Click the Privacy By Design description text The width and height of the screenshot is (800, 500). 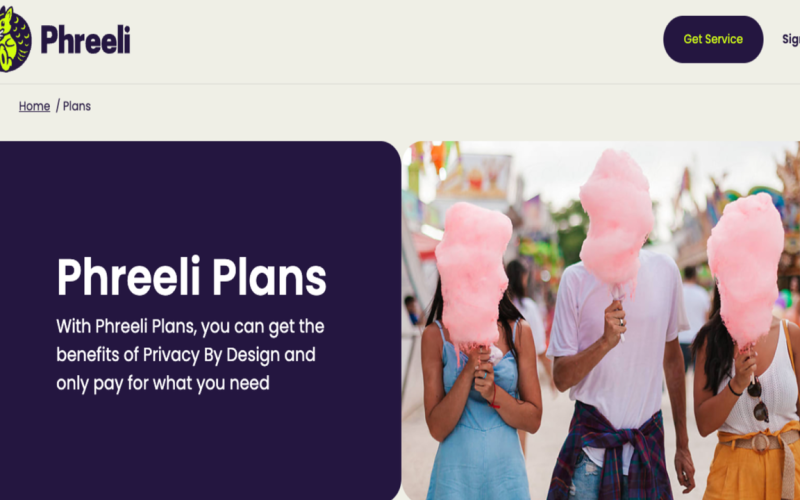190,355
